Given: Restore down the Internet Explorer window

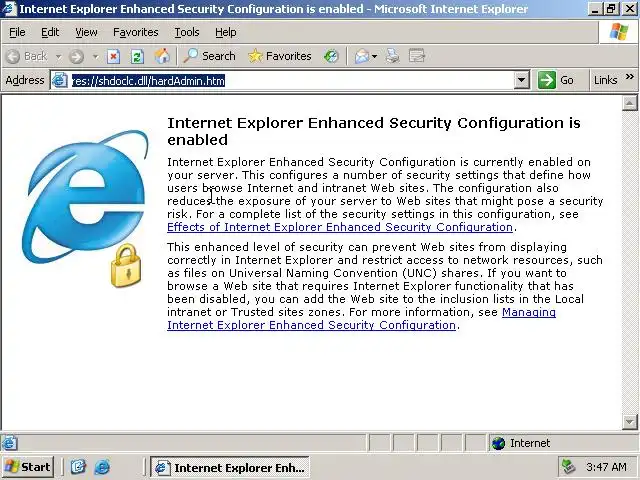Looking at the screenshot, I should coord(612,9).
